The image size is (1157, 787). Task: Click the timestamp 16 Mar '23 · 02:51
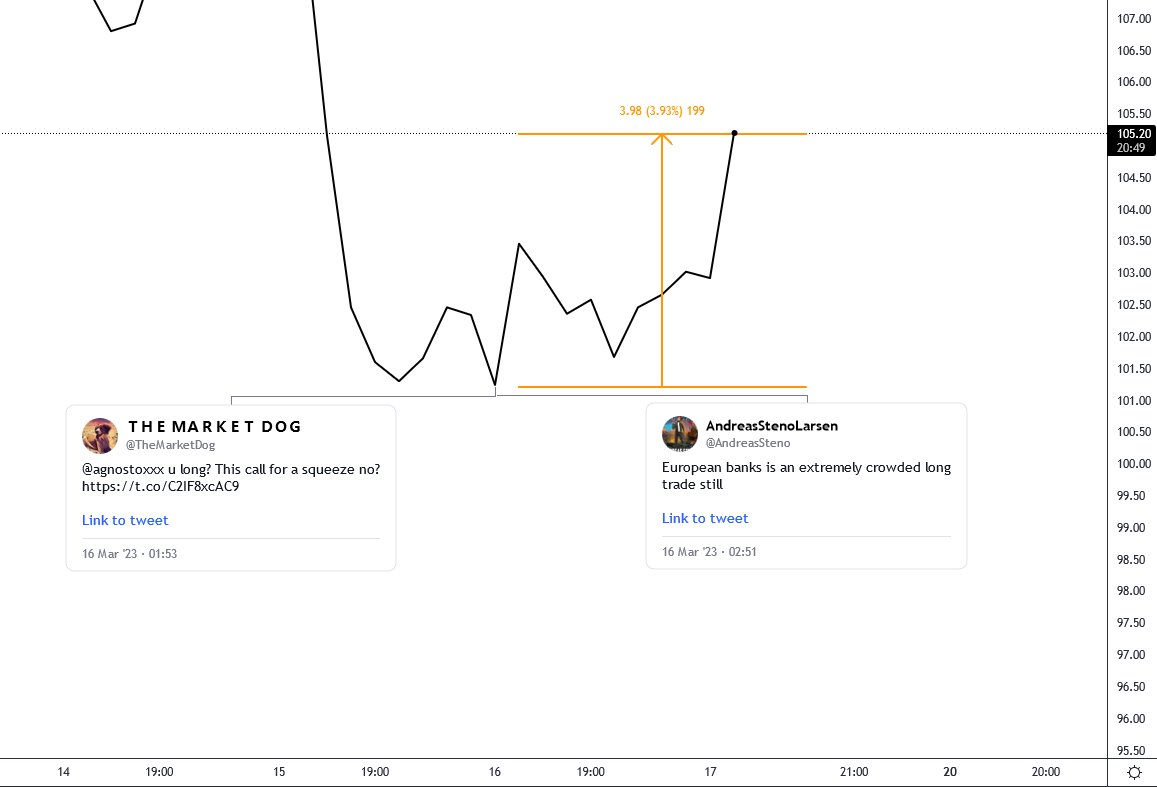point(709,551)
